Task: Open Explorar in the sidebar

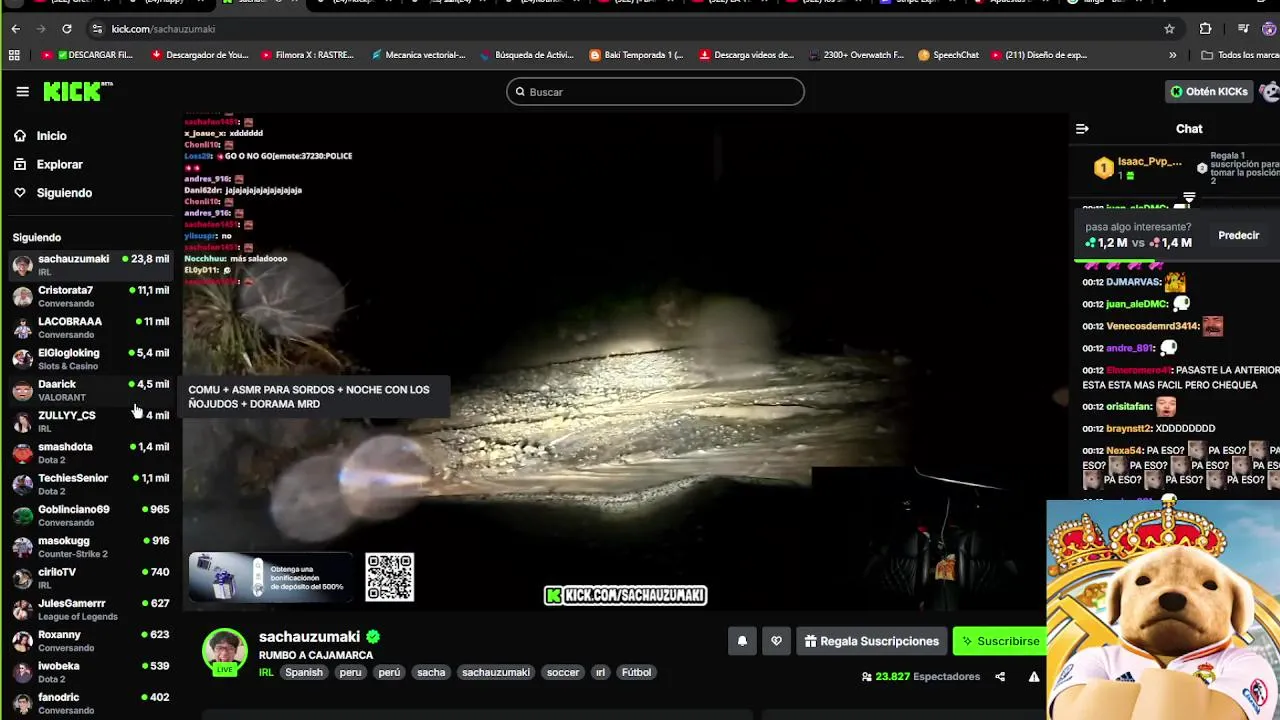Action: (x=60, y=164)
